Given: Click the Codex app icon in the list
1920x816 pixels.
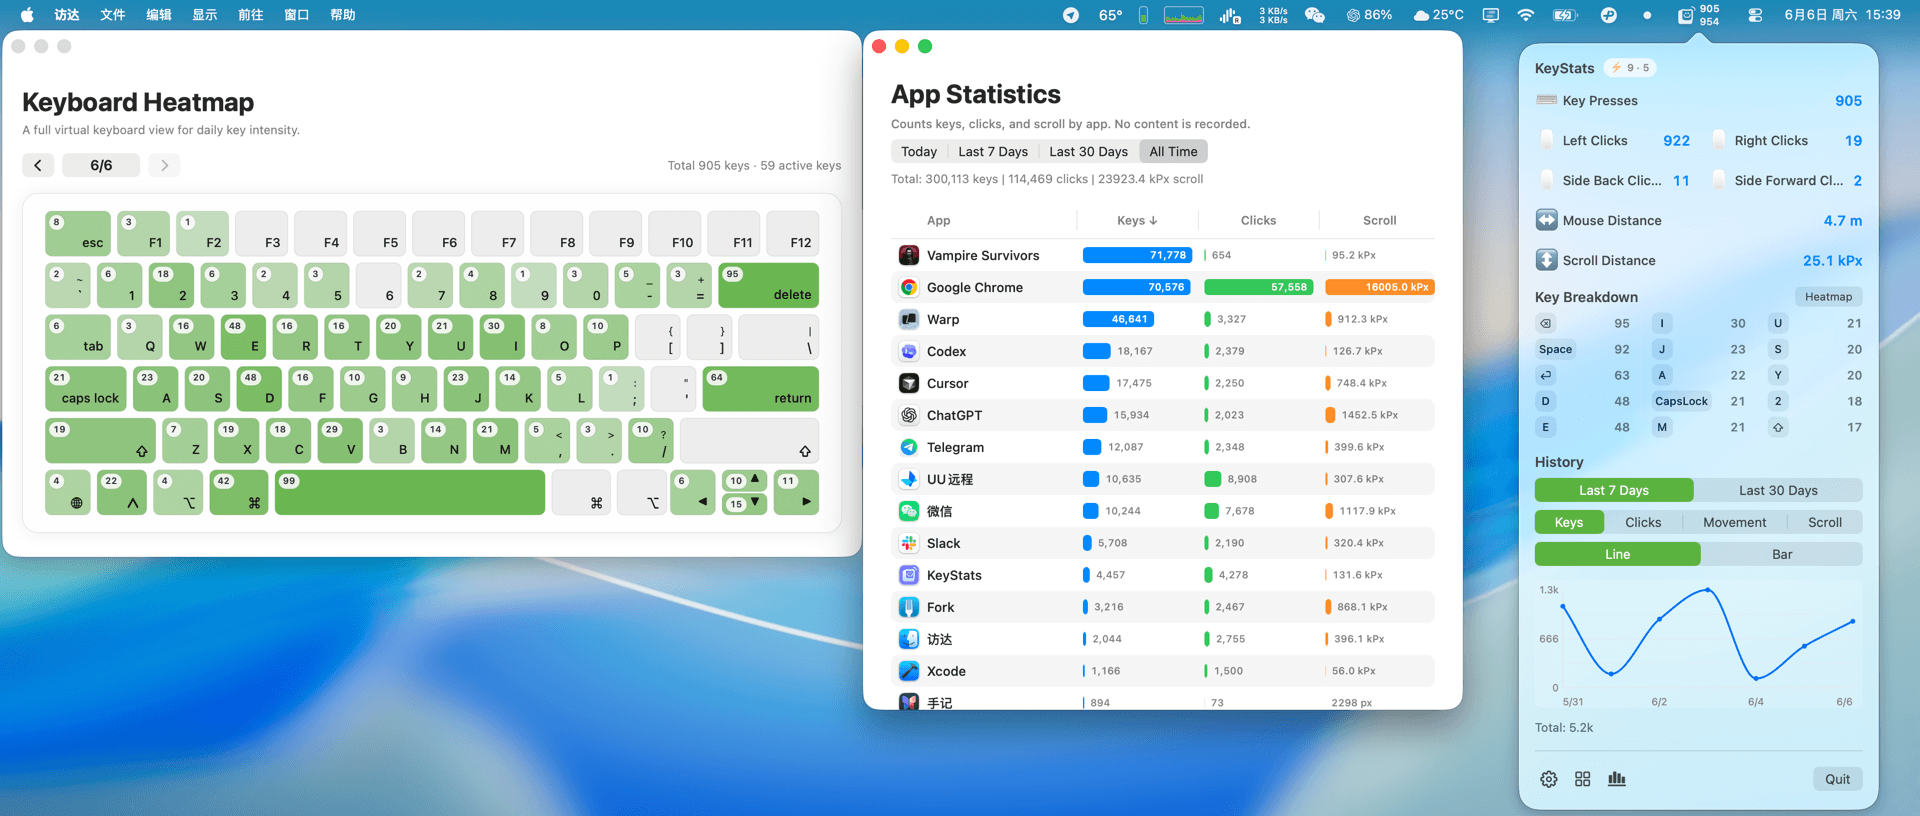Looking at the screenshot, I should 909,351.
